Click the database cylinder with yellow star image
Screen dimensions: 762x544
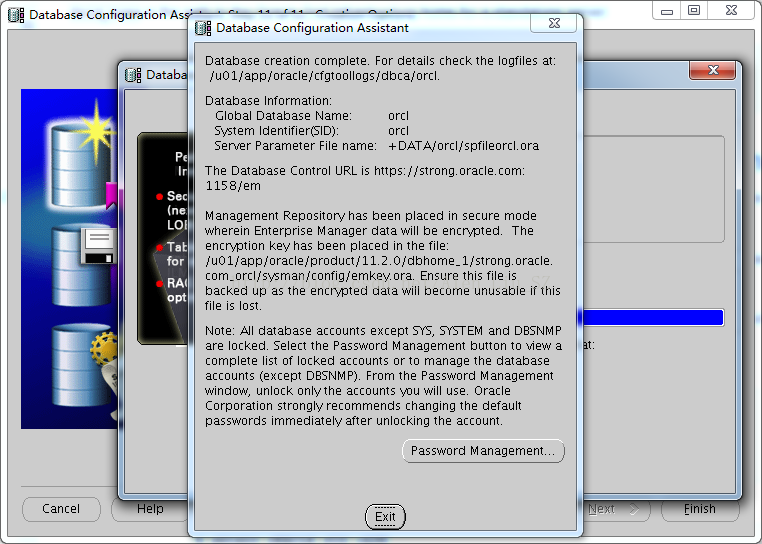tap(82, 156)
